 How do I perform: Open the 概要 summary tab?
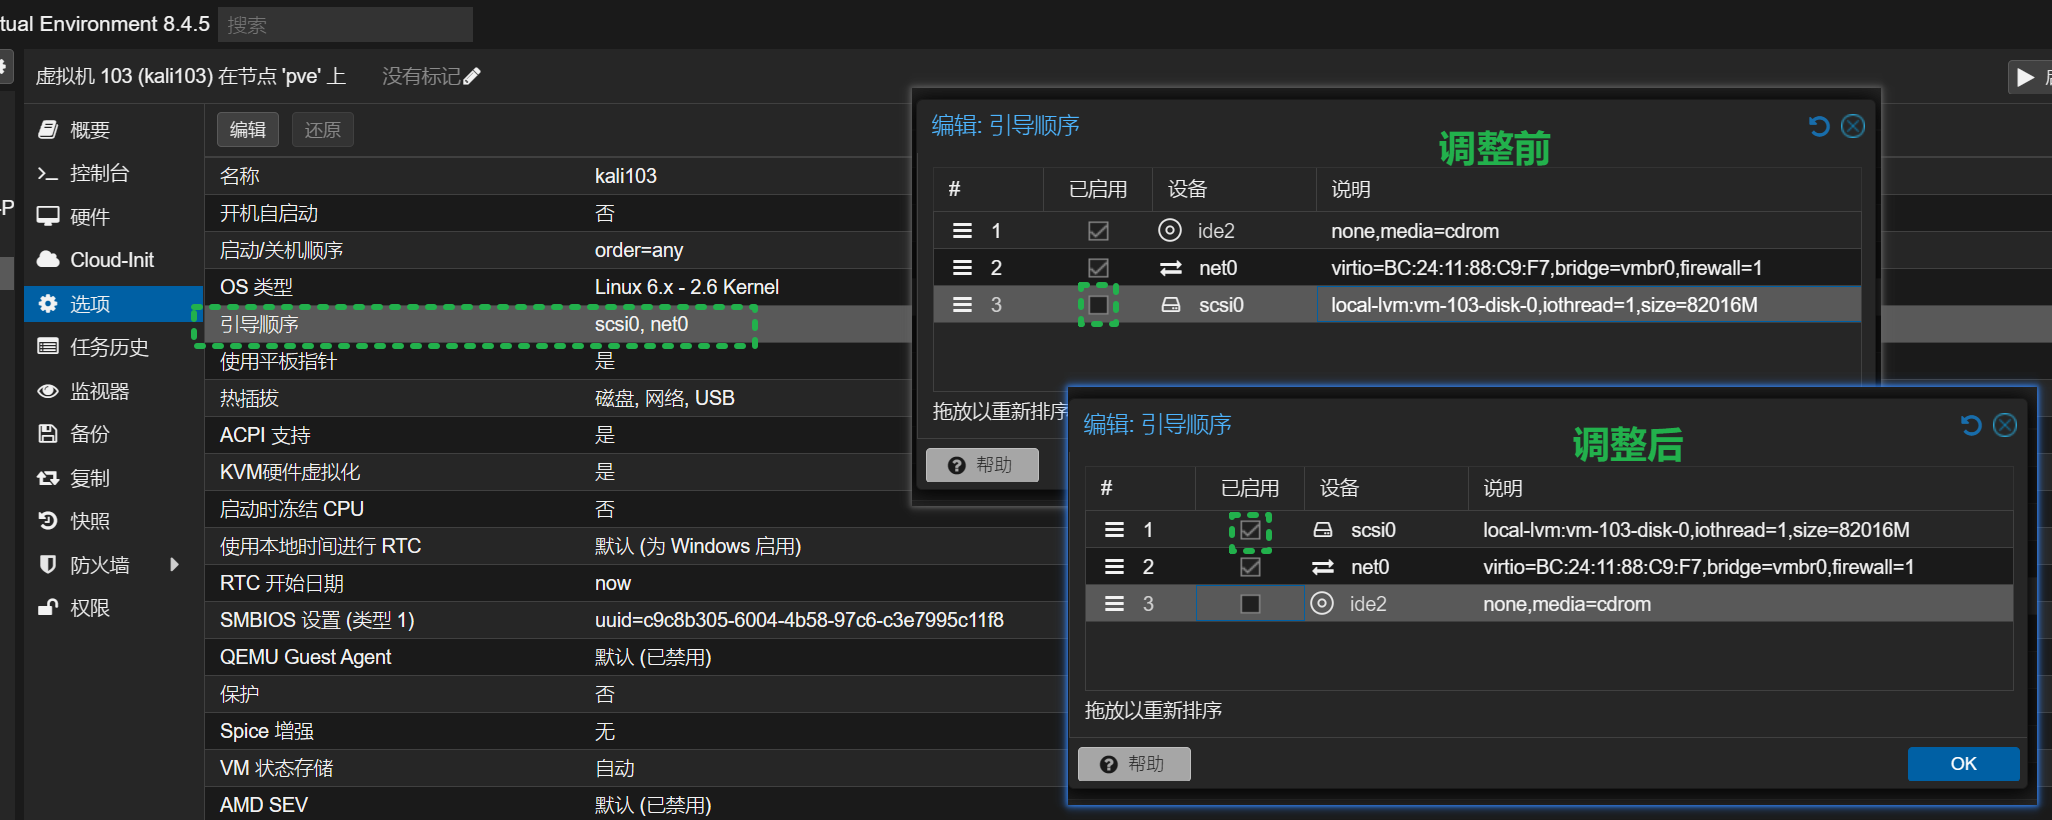pos(112,130)
